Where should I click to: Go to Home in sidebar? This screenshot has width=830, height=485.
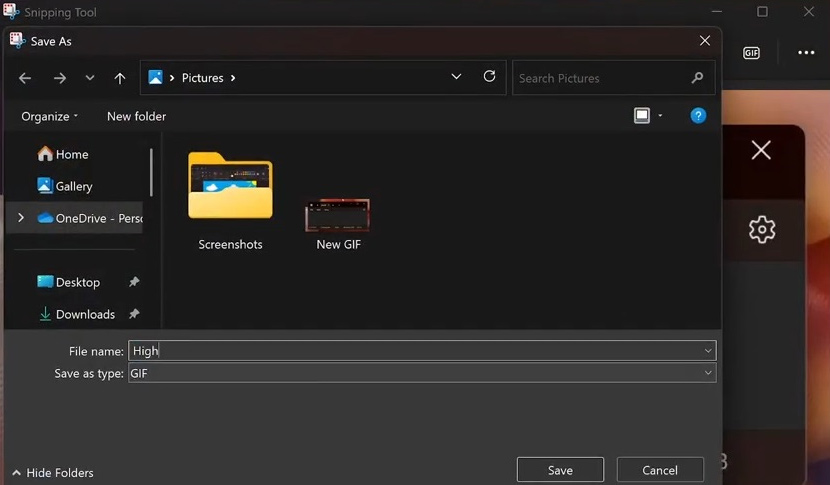[63, 154]
